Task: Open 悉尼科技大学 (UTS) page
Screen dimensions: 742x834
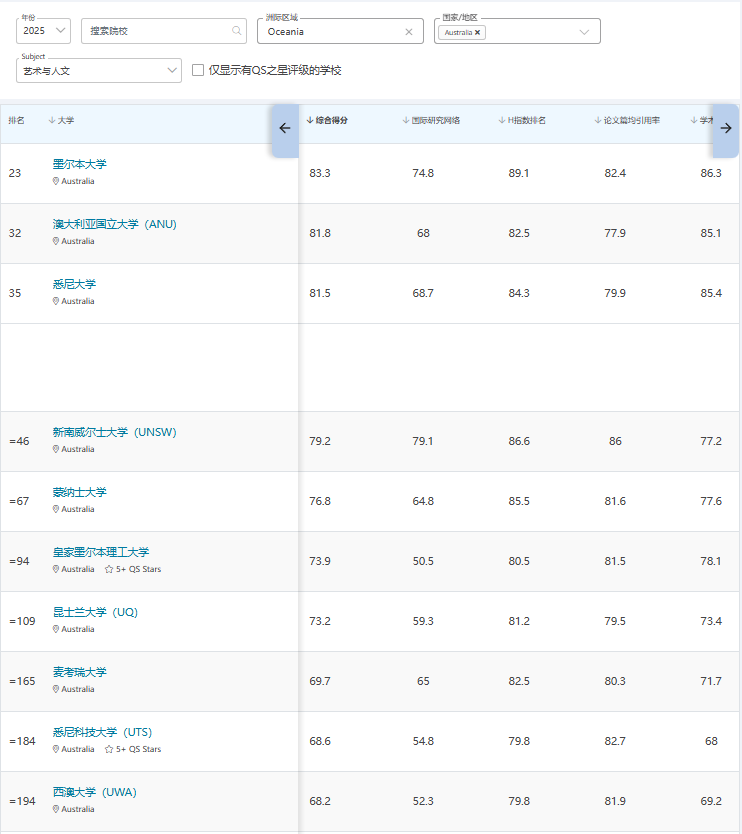Action: 102,732
